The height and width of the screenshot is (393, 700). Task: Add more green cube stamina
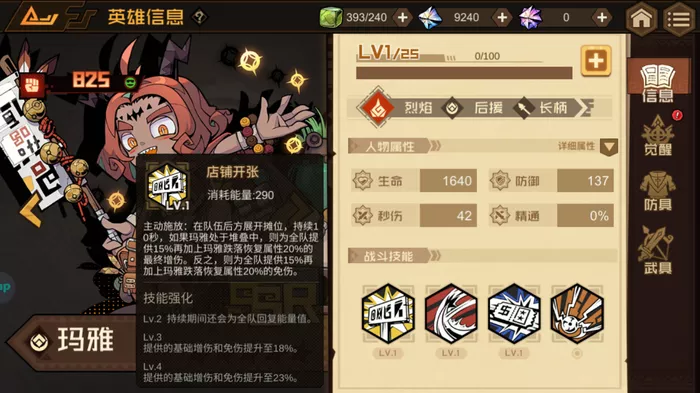pos(403,17)
